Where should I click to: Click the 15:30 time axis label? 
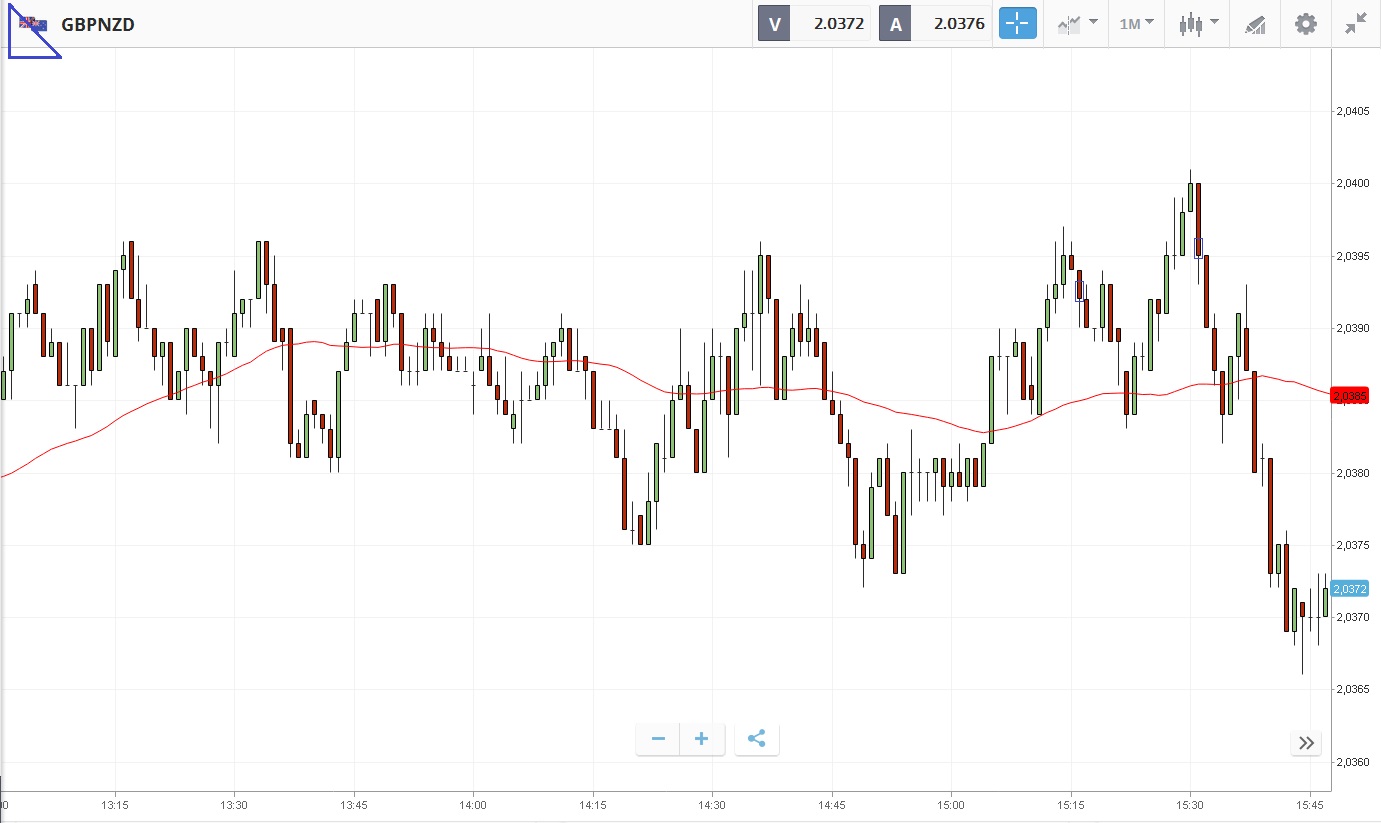pos(1190,805)
